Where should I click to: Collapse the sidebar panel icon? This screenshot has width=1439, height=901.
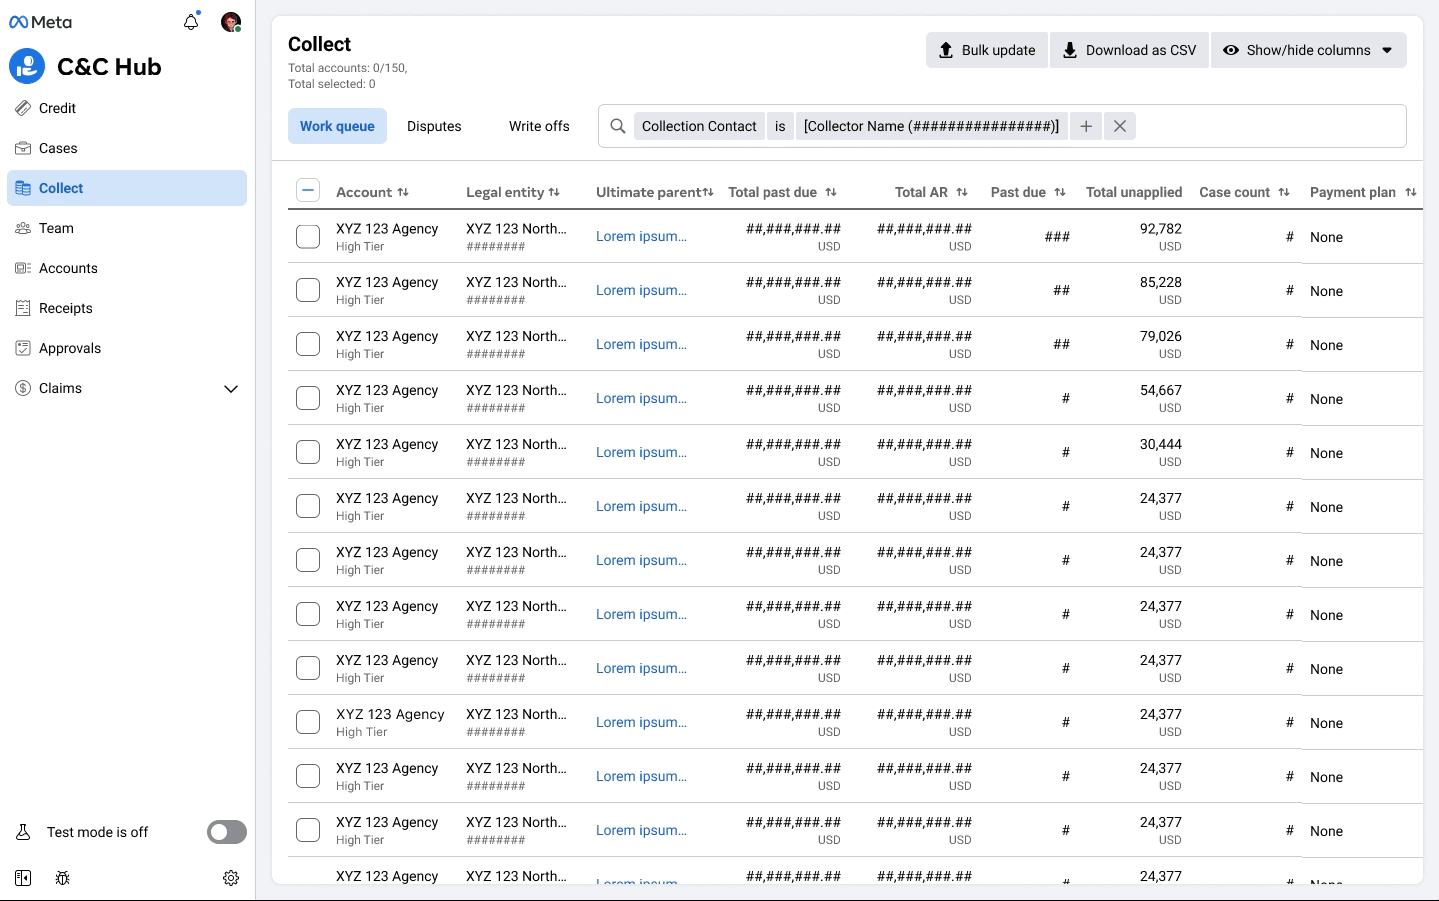tap(23, 878)
